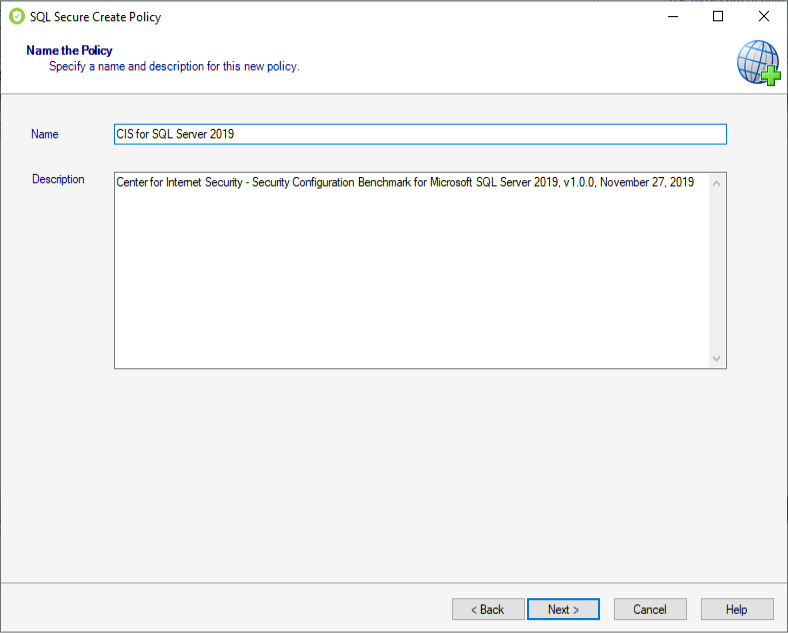This screenshot has width=788, height=633.
Task: Click the Name label
Action: coord(45,134)
